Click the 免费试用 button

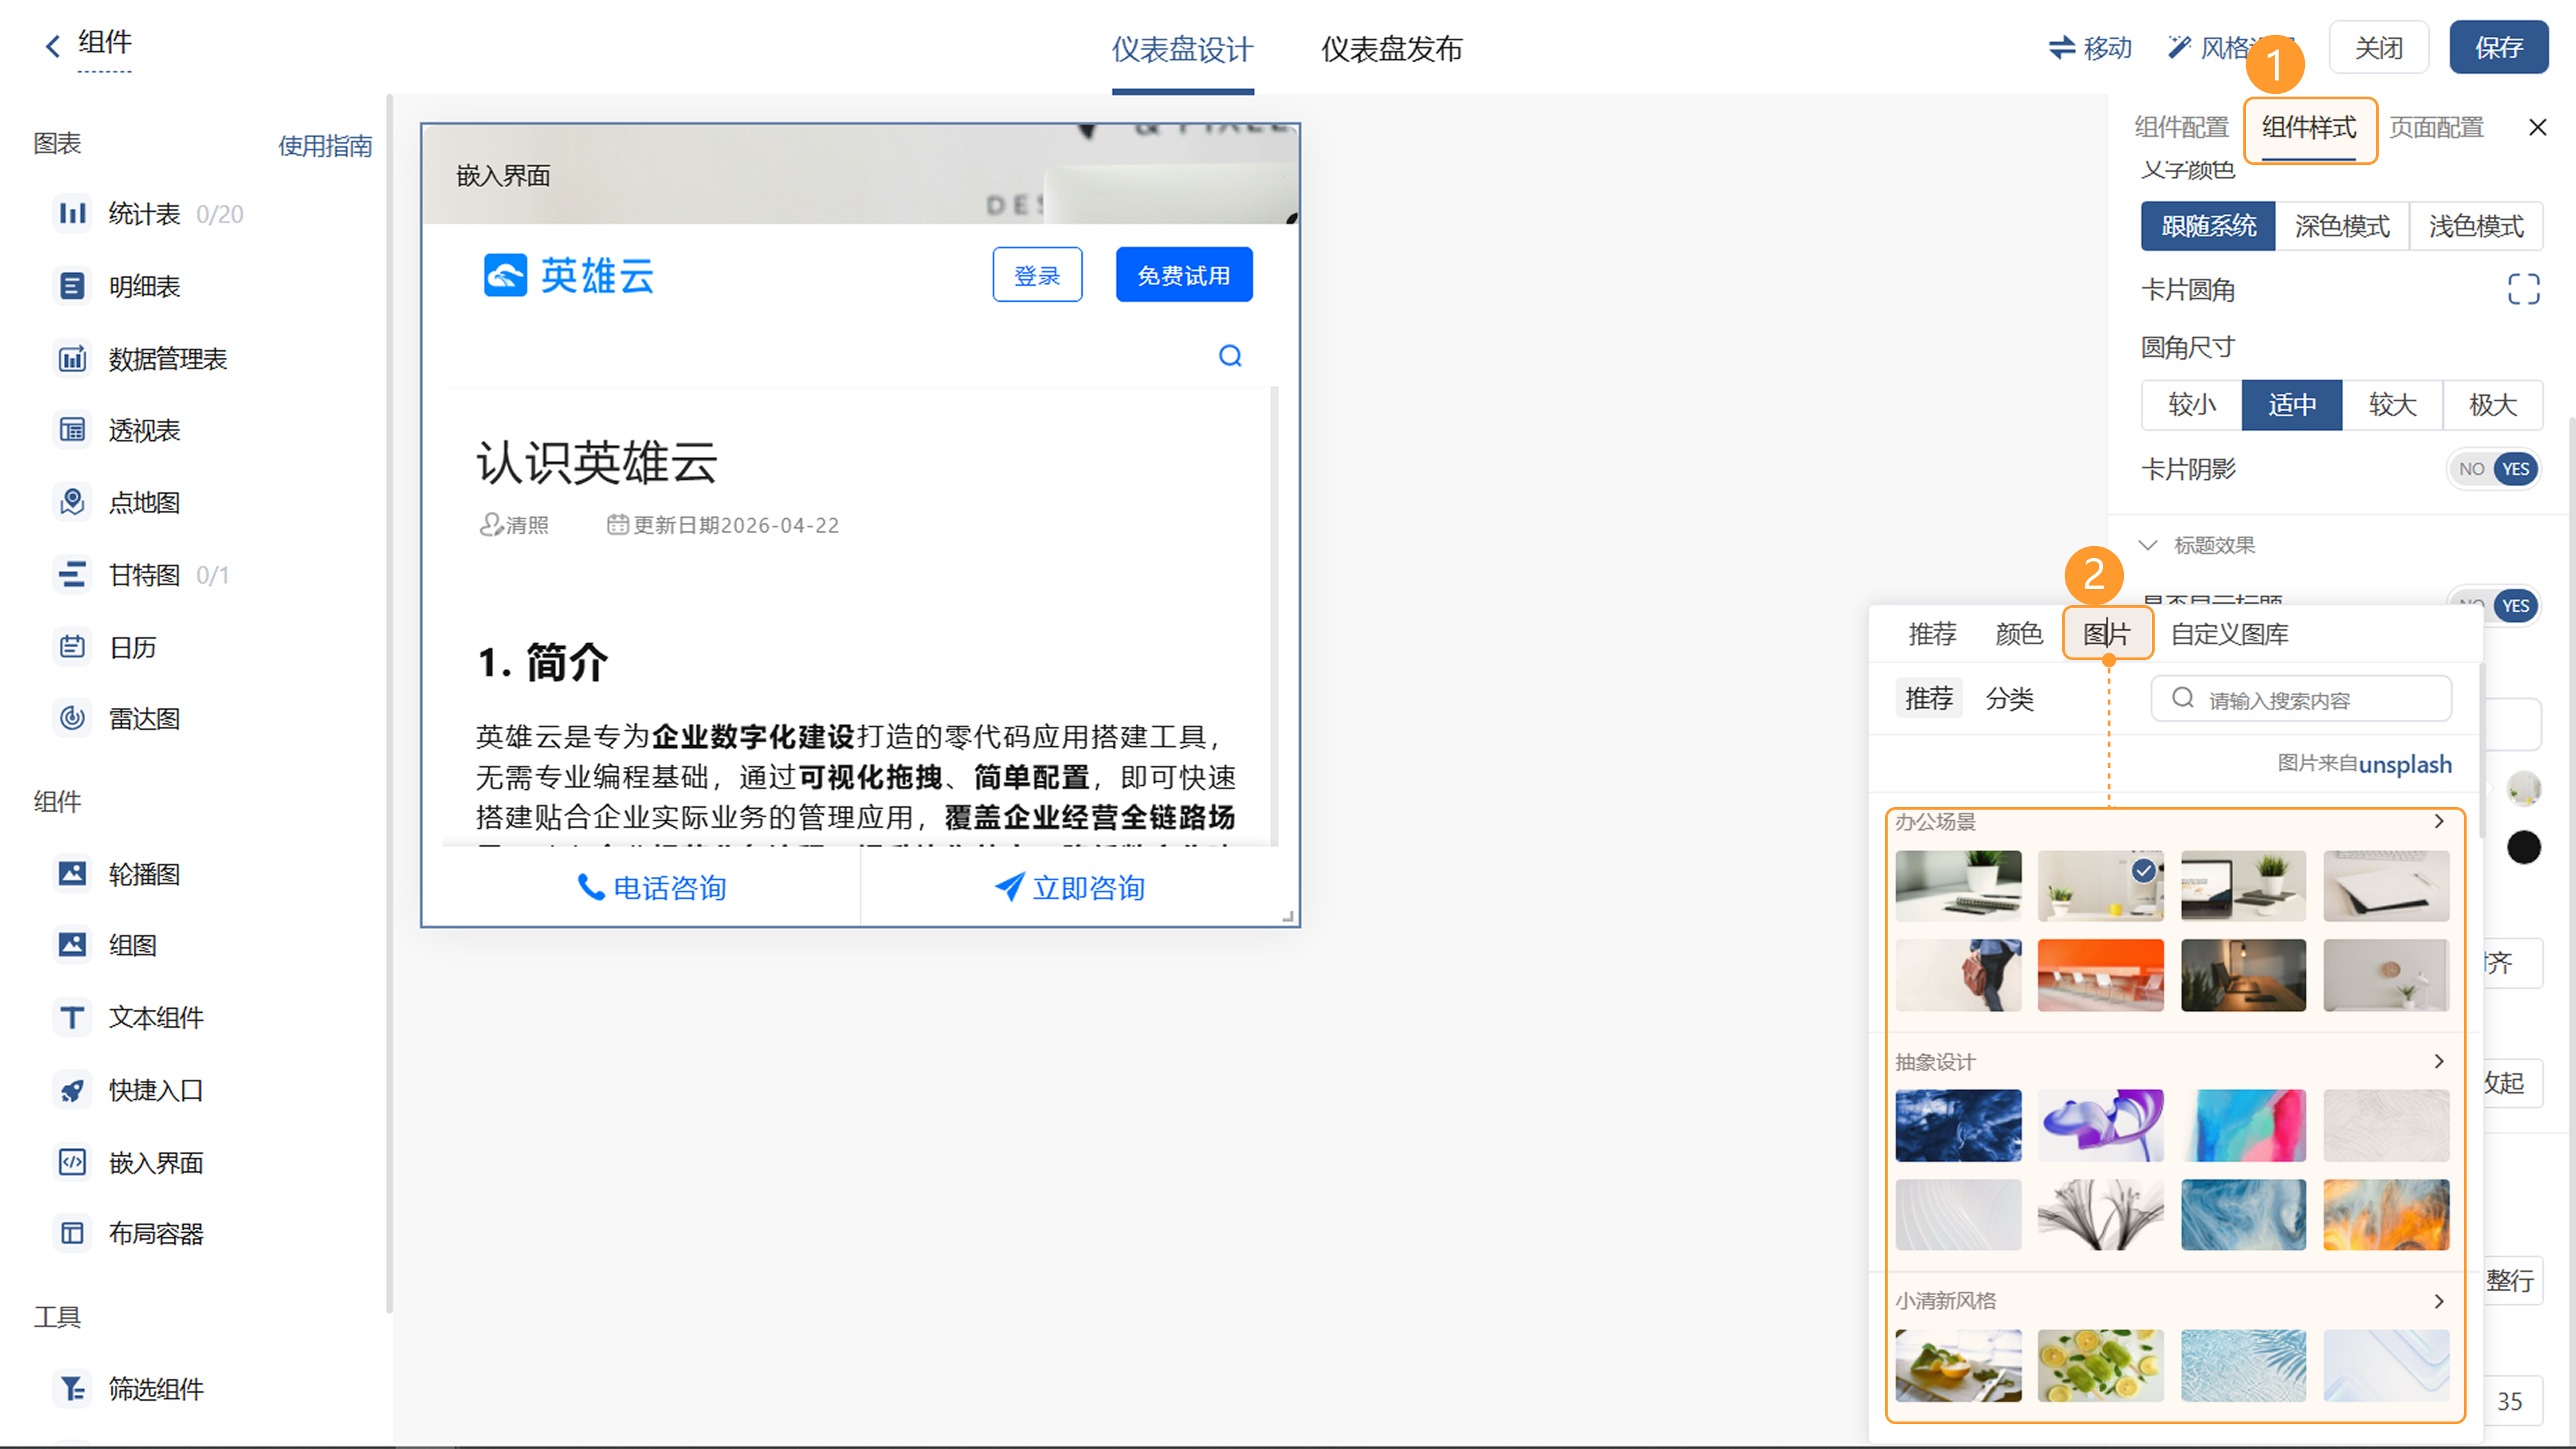tap(1184, 275)
